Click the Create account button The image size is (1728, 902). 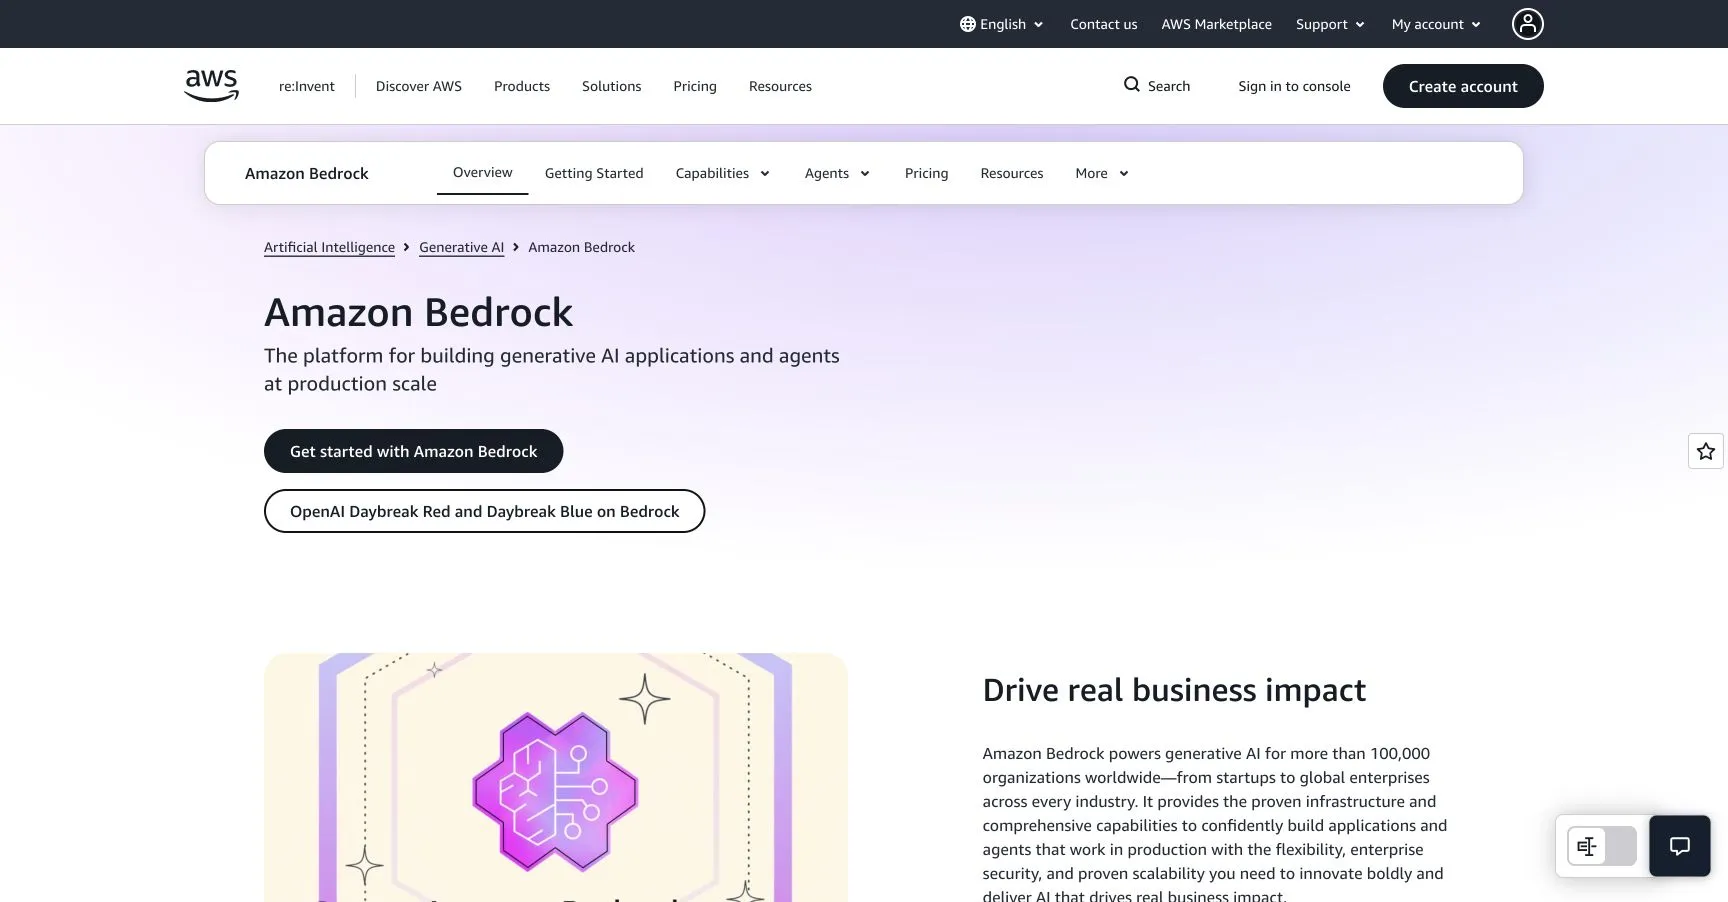pyautogui.click(x=1463, y=86)
